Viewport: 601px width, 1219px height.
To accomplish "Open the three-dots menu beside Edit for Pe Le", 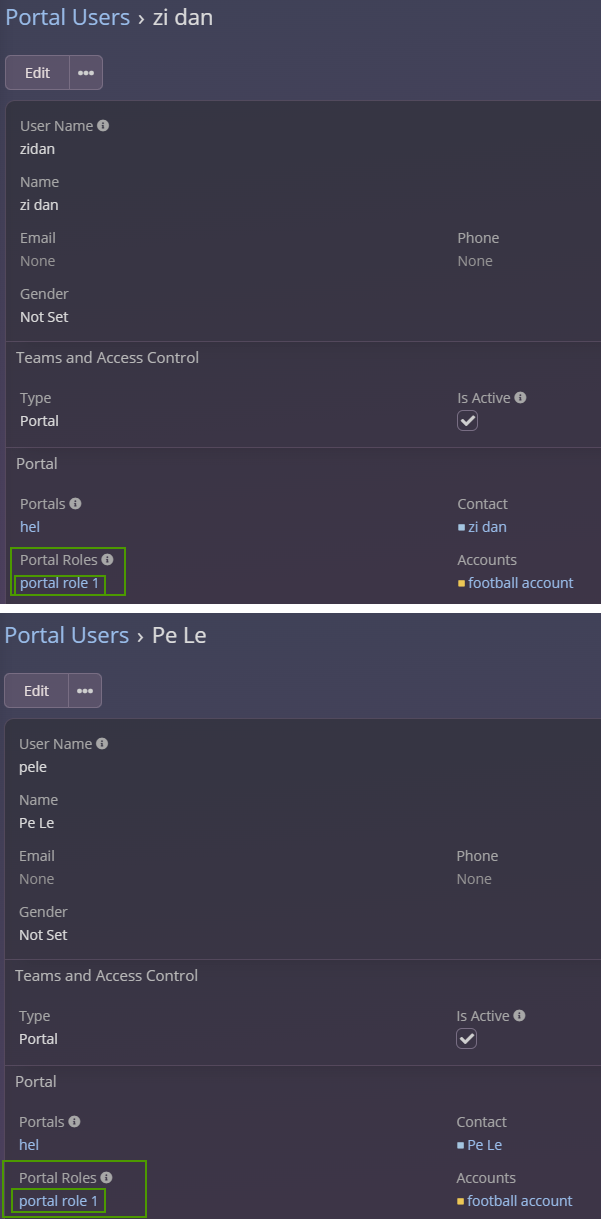I will tap(85, 691).
